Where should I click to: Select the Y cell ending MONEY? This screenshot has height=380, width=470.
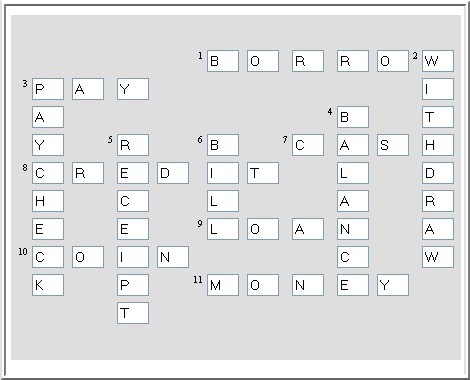tap(393, 285)
